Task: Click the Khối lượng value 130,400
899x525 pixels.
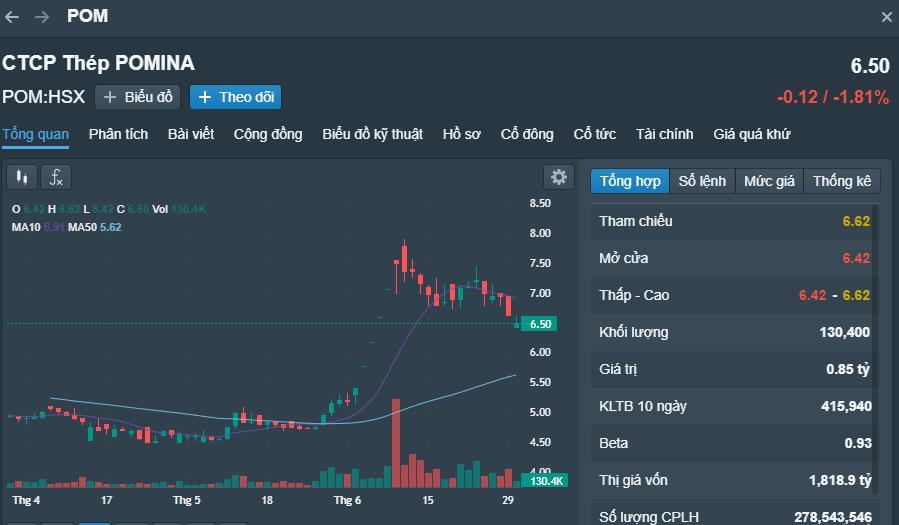Action: point(845,332)
